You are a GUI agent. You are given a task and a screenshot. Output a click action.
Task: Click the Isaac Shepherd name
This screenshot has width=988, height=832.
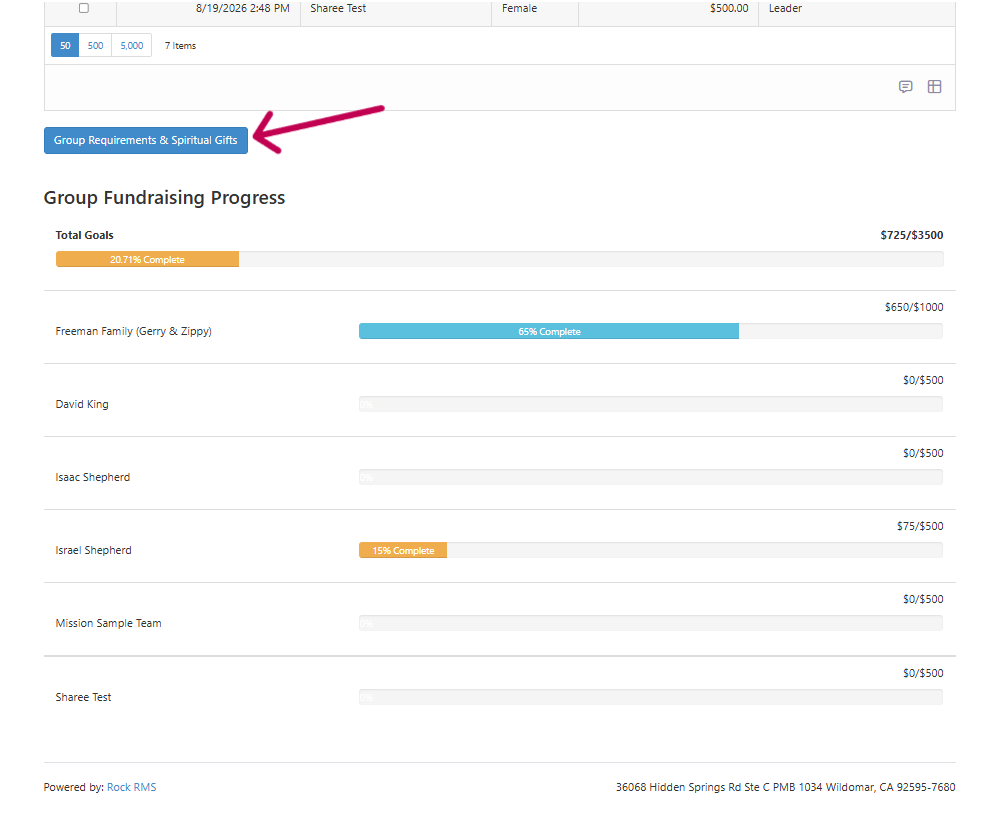(x=93, y=477)
